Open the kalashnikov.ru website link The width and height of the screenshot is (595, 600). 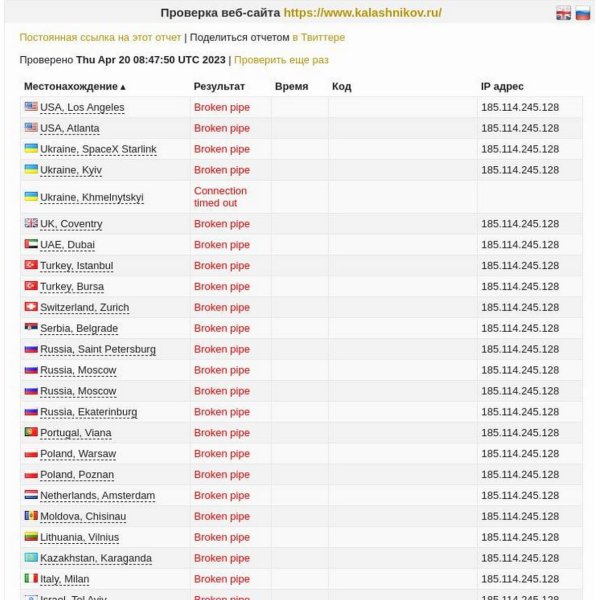pos(362,13)
